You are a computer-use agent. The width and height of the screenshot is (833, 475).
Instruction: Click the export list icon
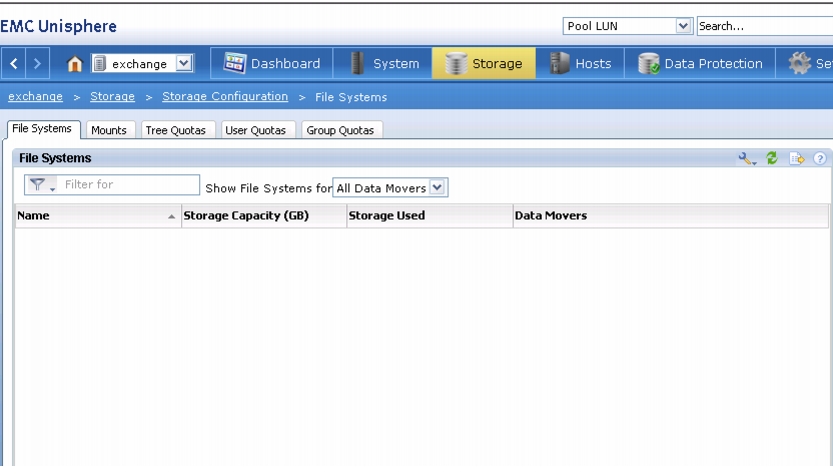[796, 158]
